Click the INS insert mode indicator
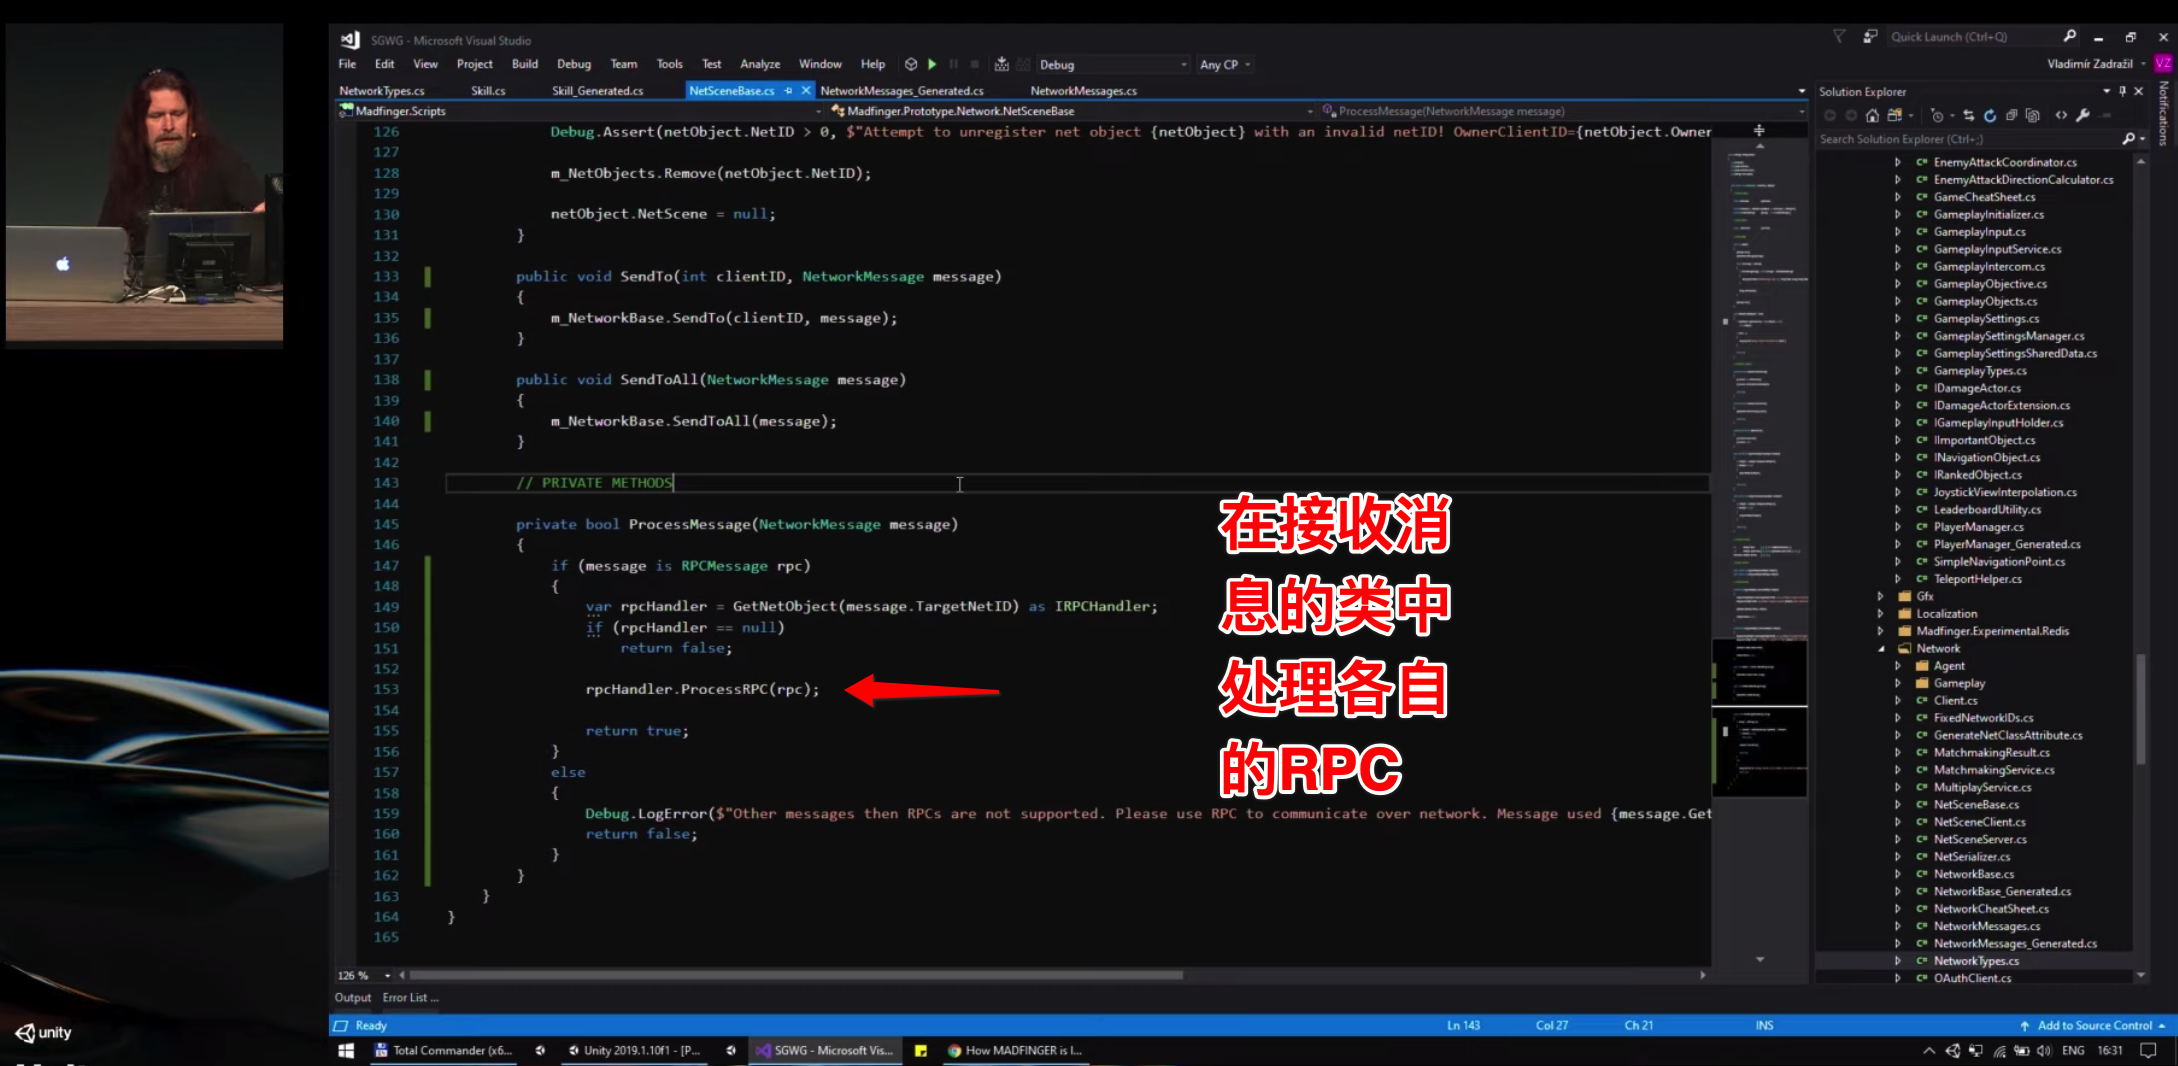Image resolution: width=2178 pixels, height=1066 pixels. click(x=1764, y=1025)
